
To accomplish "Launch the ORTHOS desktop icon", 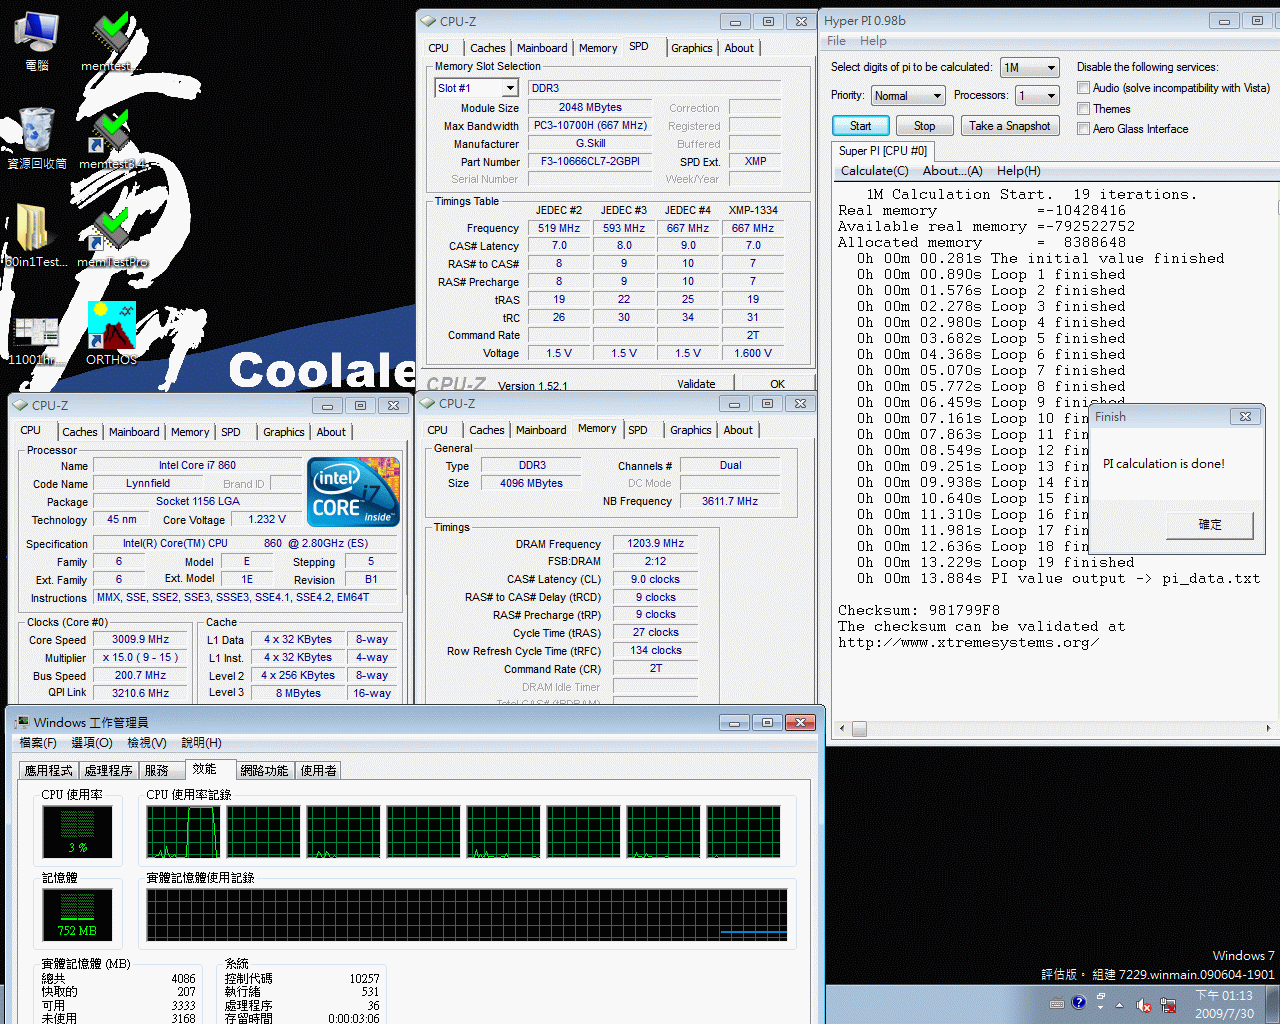I will pyautogui.click(x=112, y=334).
